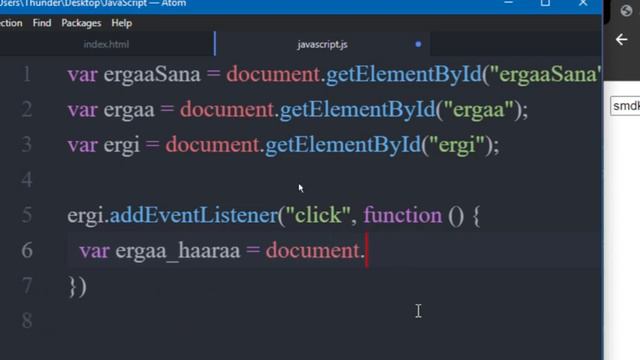Switch to the index.html tab

[106, 44]
